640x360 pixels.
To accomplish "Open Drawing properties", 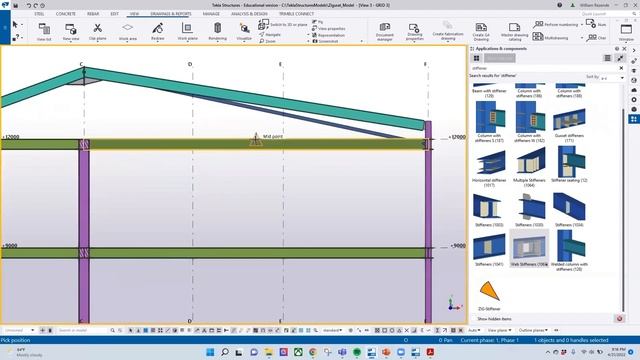I will 414,31.
